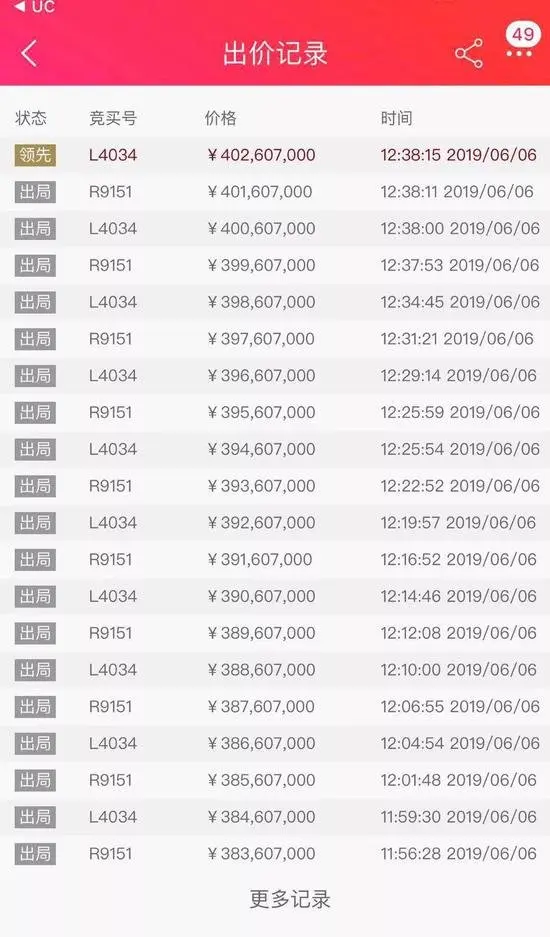Tap bidder R9151 at ¥393,607,000
This screenshot has width=550, height=937.
click(x=111, y=486)
